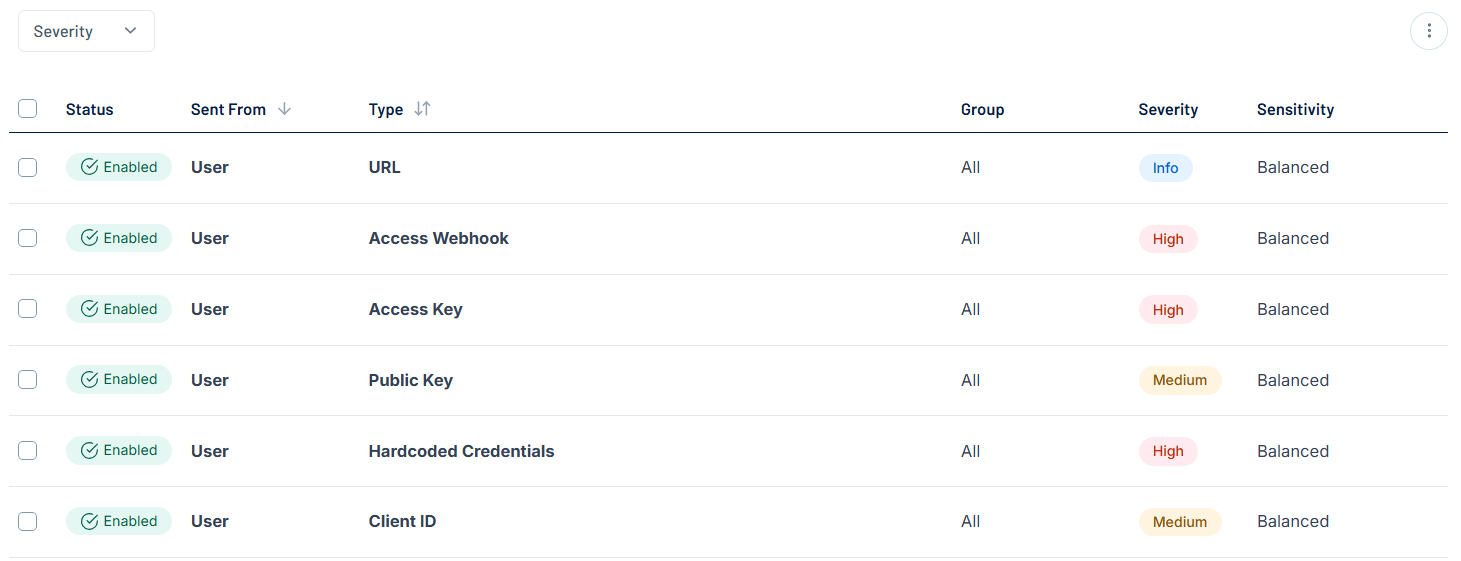Open the Access Webhook type entry
The image size is (1461, 561).
coord(438,238)
